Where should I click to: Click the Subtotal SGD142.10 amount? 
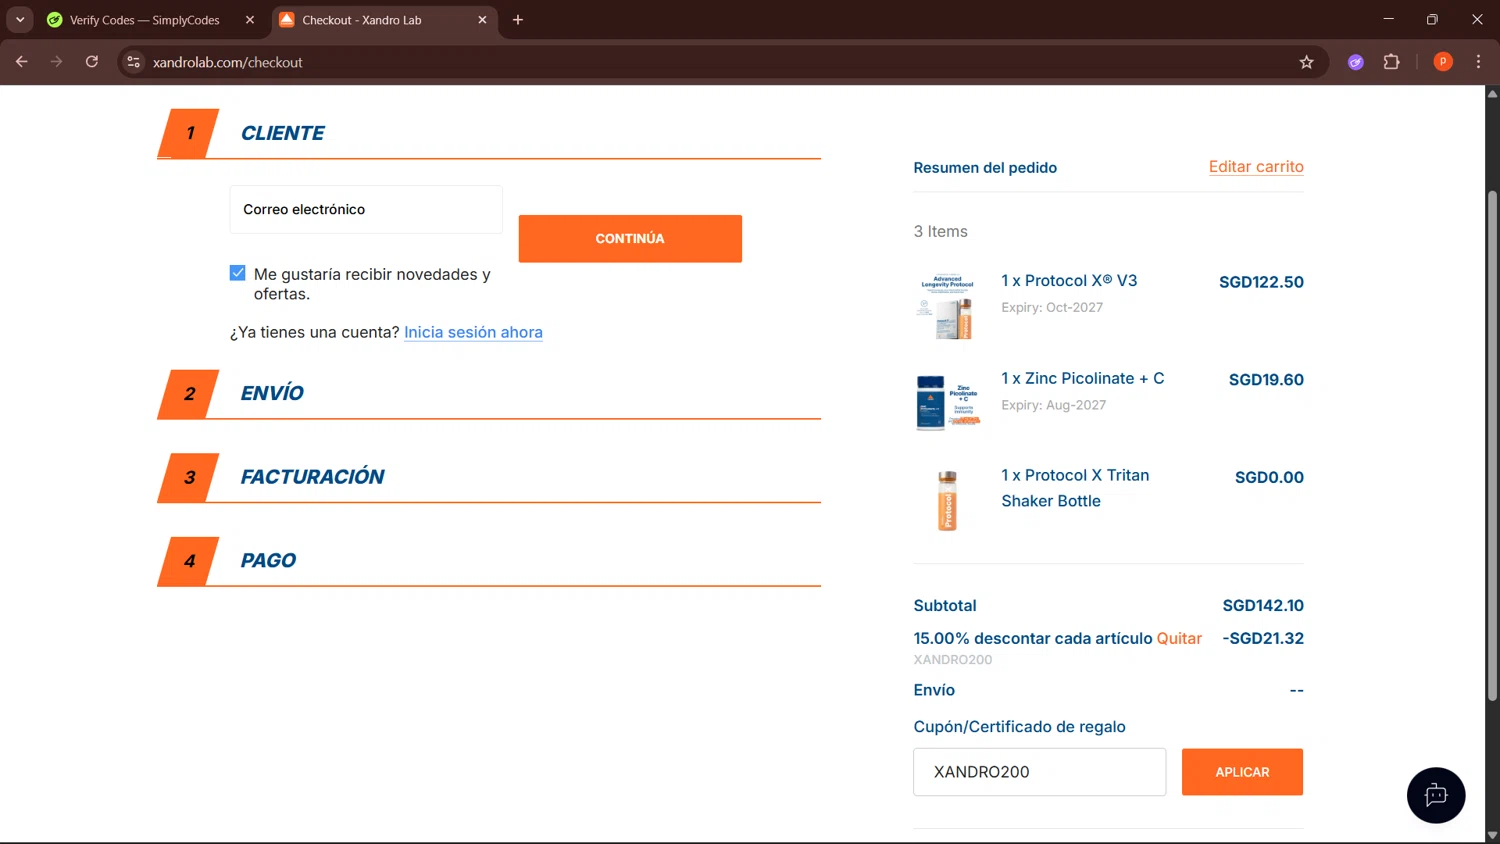[1263, 606]
